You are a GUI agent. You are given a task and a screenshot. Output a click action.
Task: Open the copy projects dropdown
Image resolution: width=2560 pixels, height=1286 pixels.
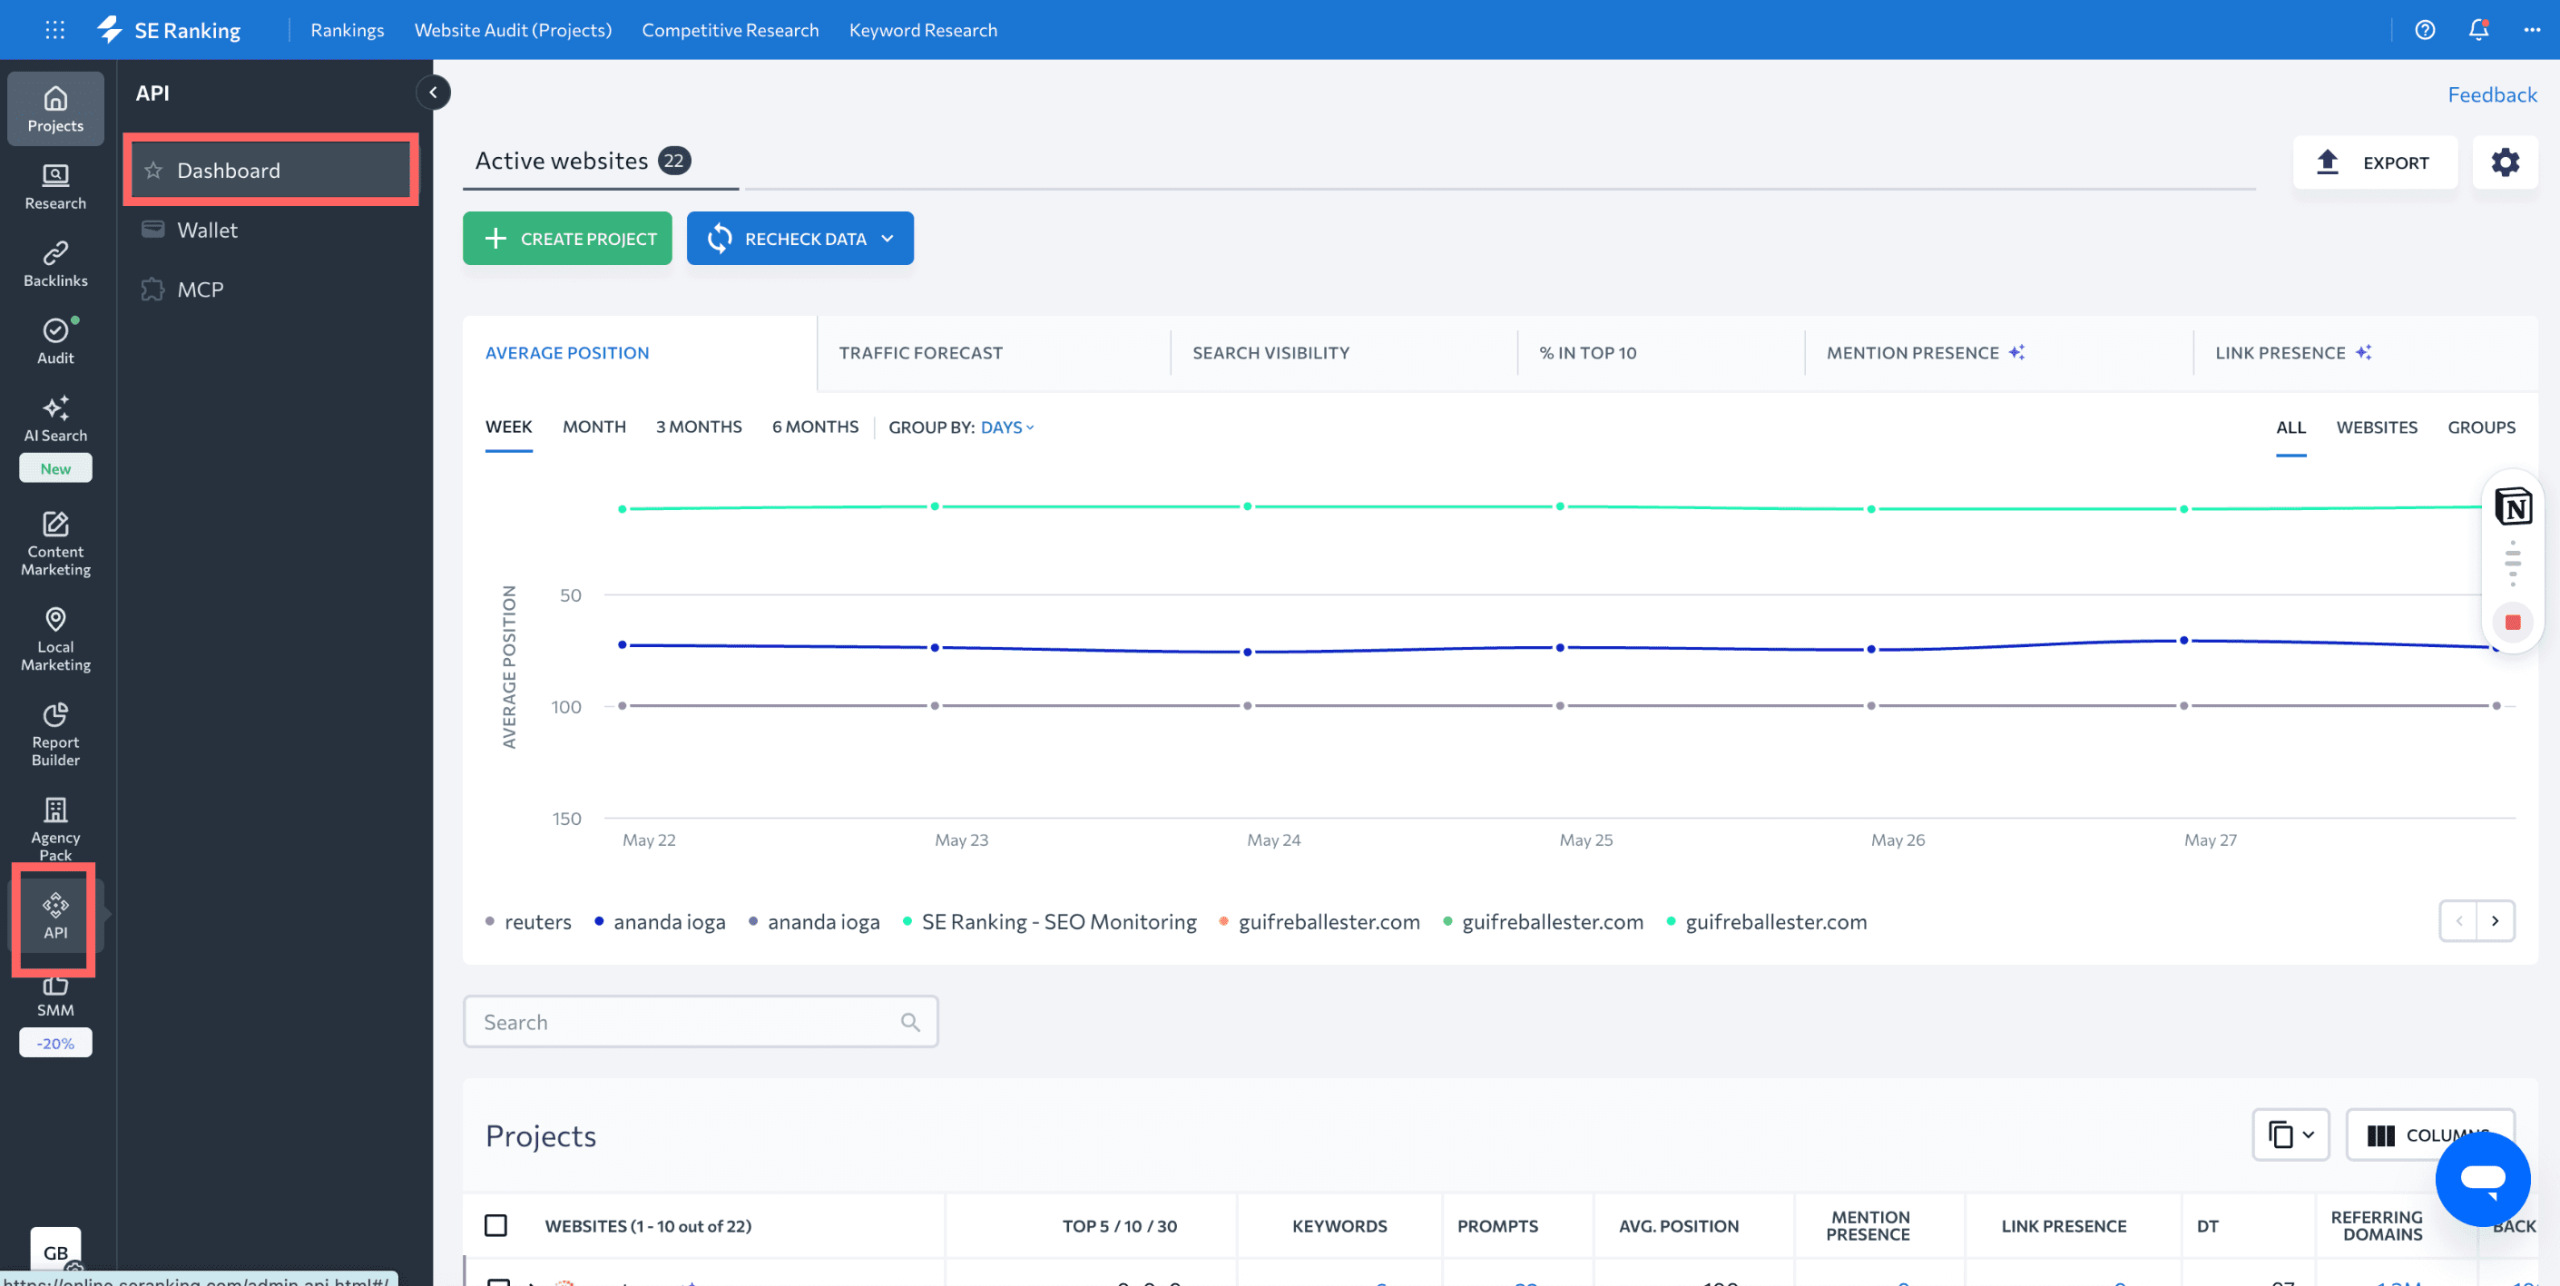(2291, 1134)
